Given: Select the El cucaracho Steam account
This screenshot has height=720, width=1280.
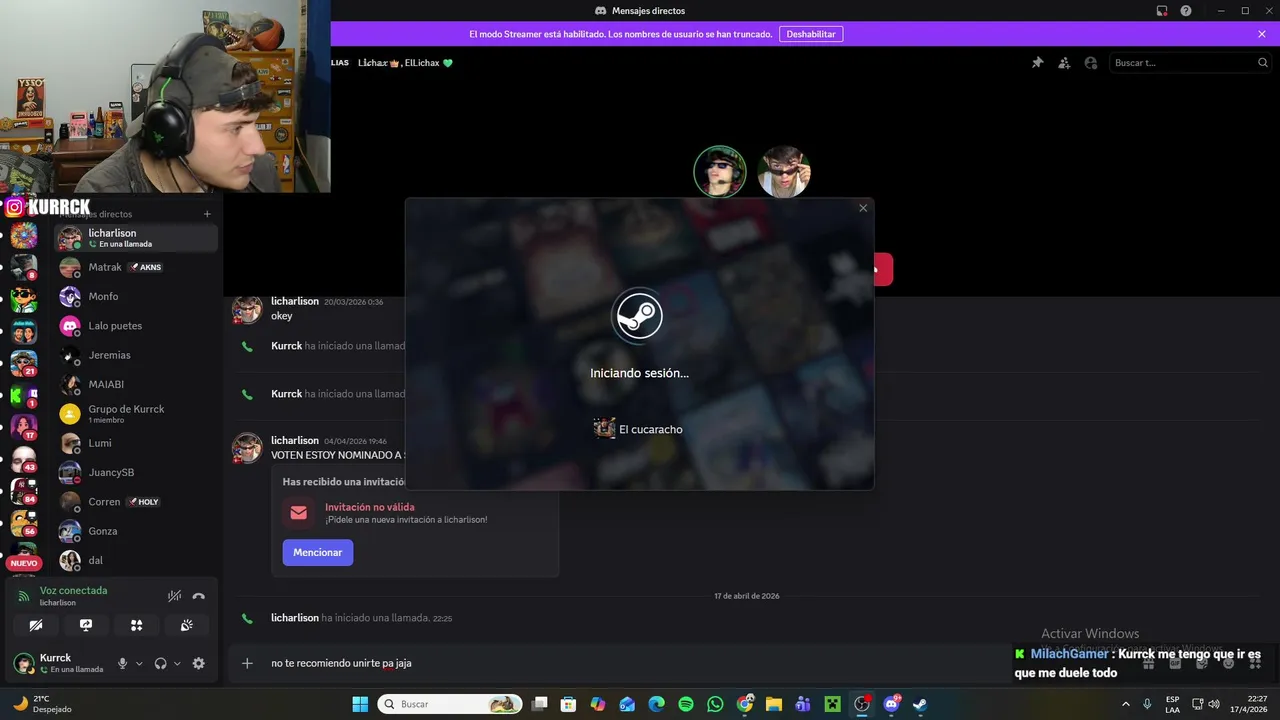Looking at the screenshot, I should pos(638,429).
